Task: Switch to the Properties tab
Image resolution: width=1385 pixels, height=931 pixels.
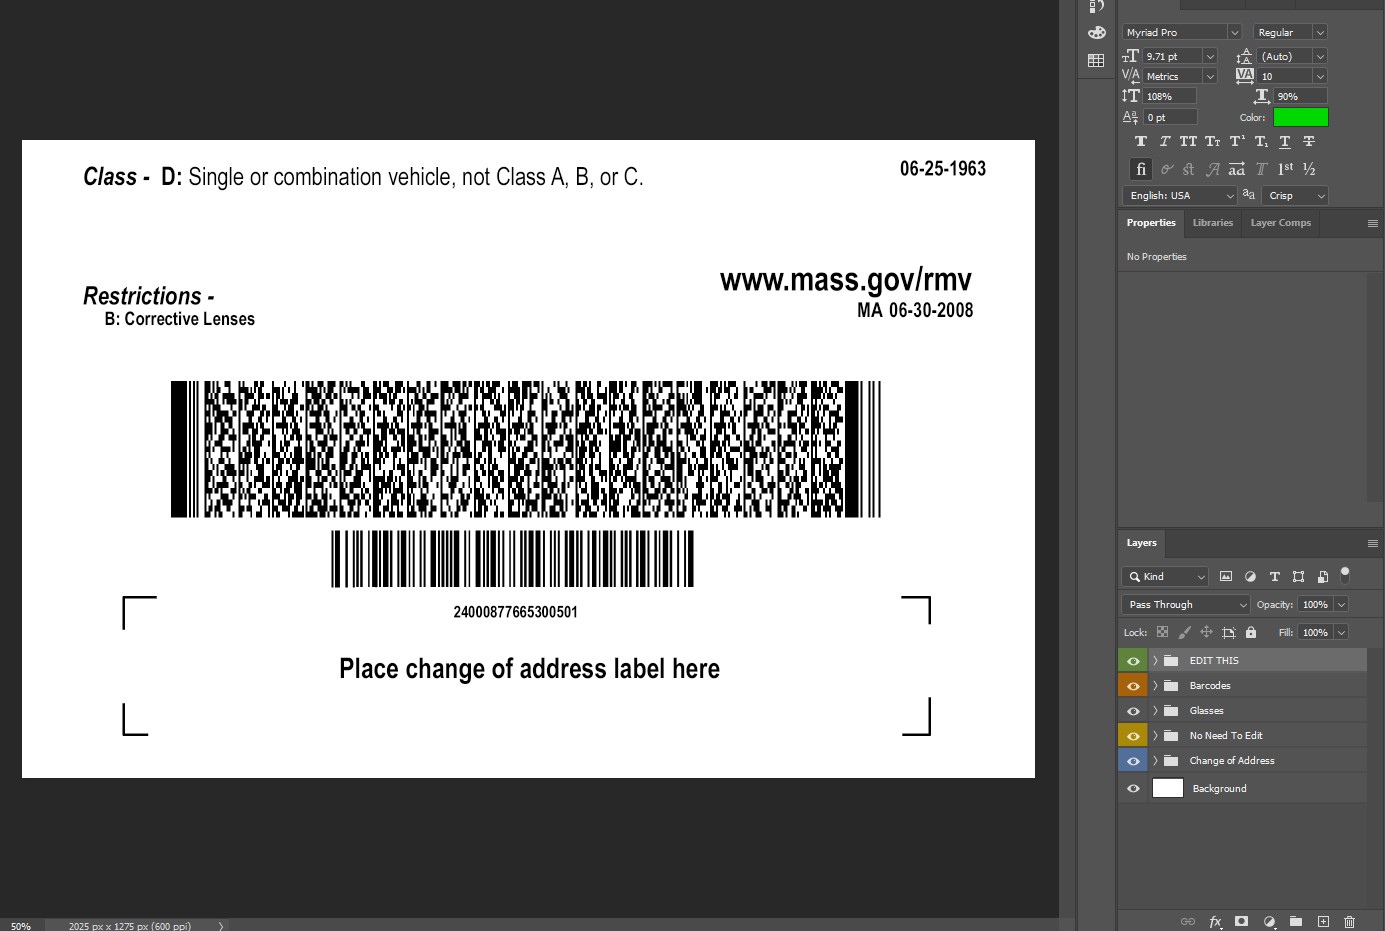Action: [1151, 223]
